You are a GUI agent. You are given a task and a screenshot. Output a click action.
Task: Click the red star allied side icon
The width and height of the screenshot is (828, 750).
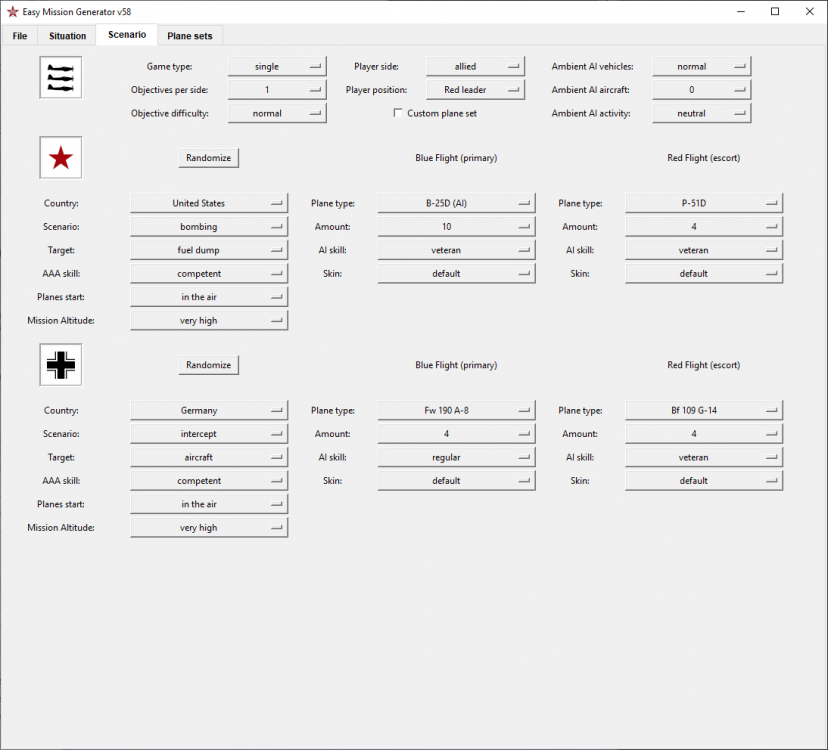pos(61,158)
